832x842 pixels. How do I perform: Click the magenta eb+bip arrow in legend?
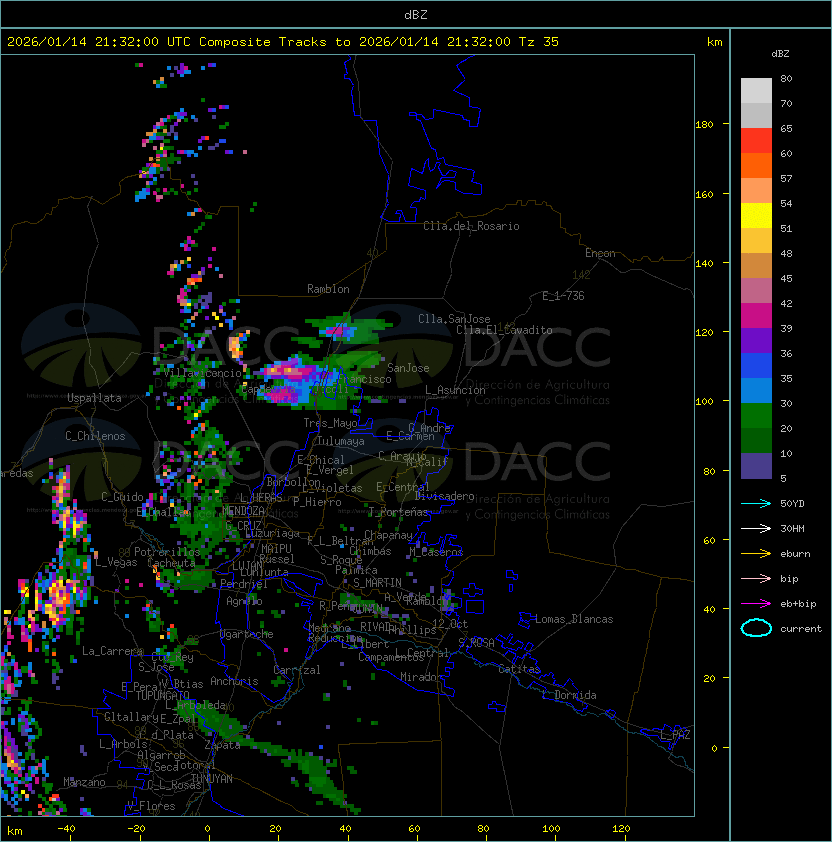[x=756, y=604]
